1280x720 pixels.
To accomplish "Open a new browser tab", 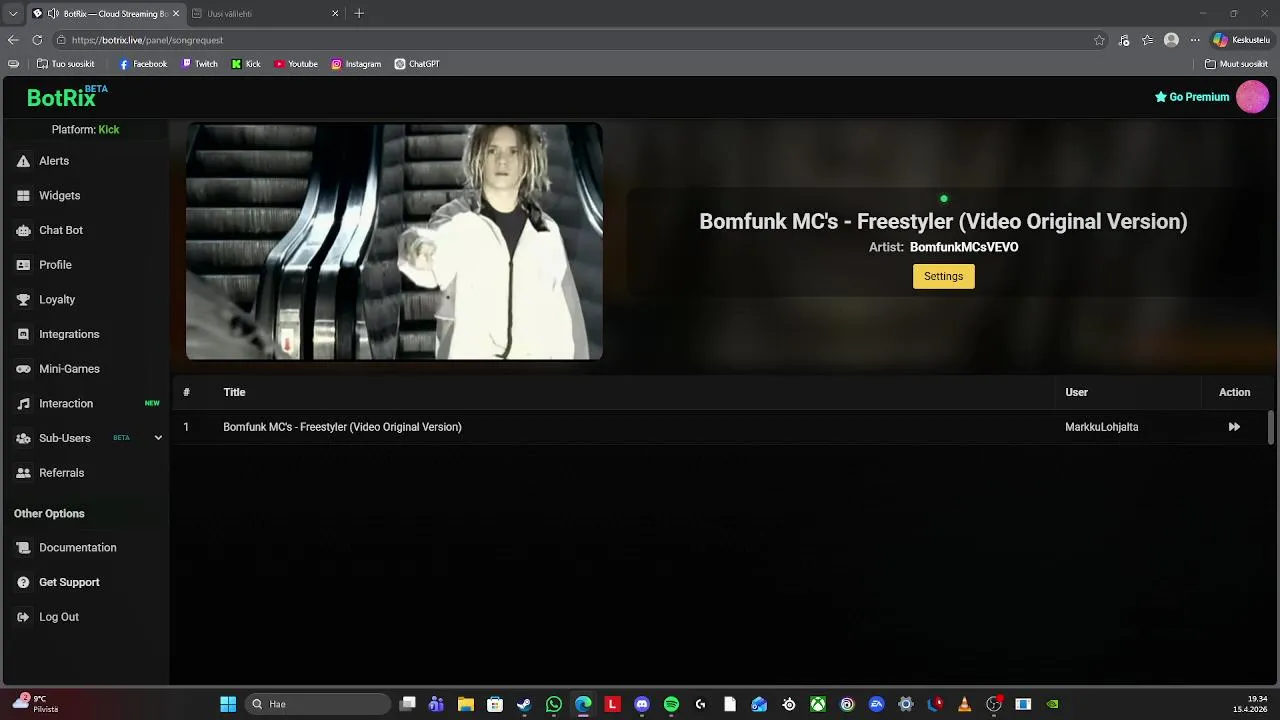I will coord(359,14).
